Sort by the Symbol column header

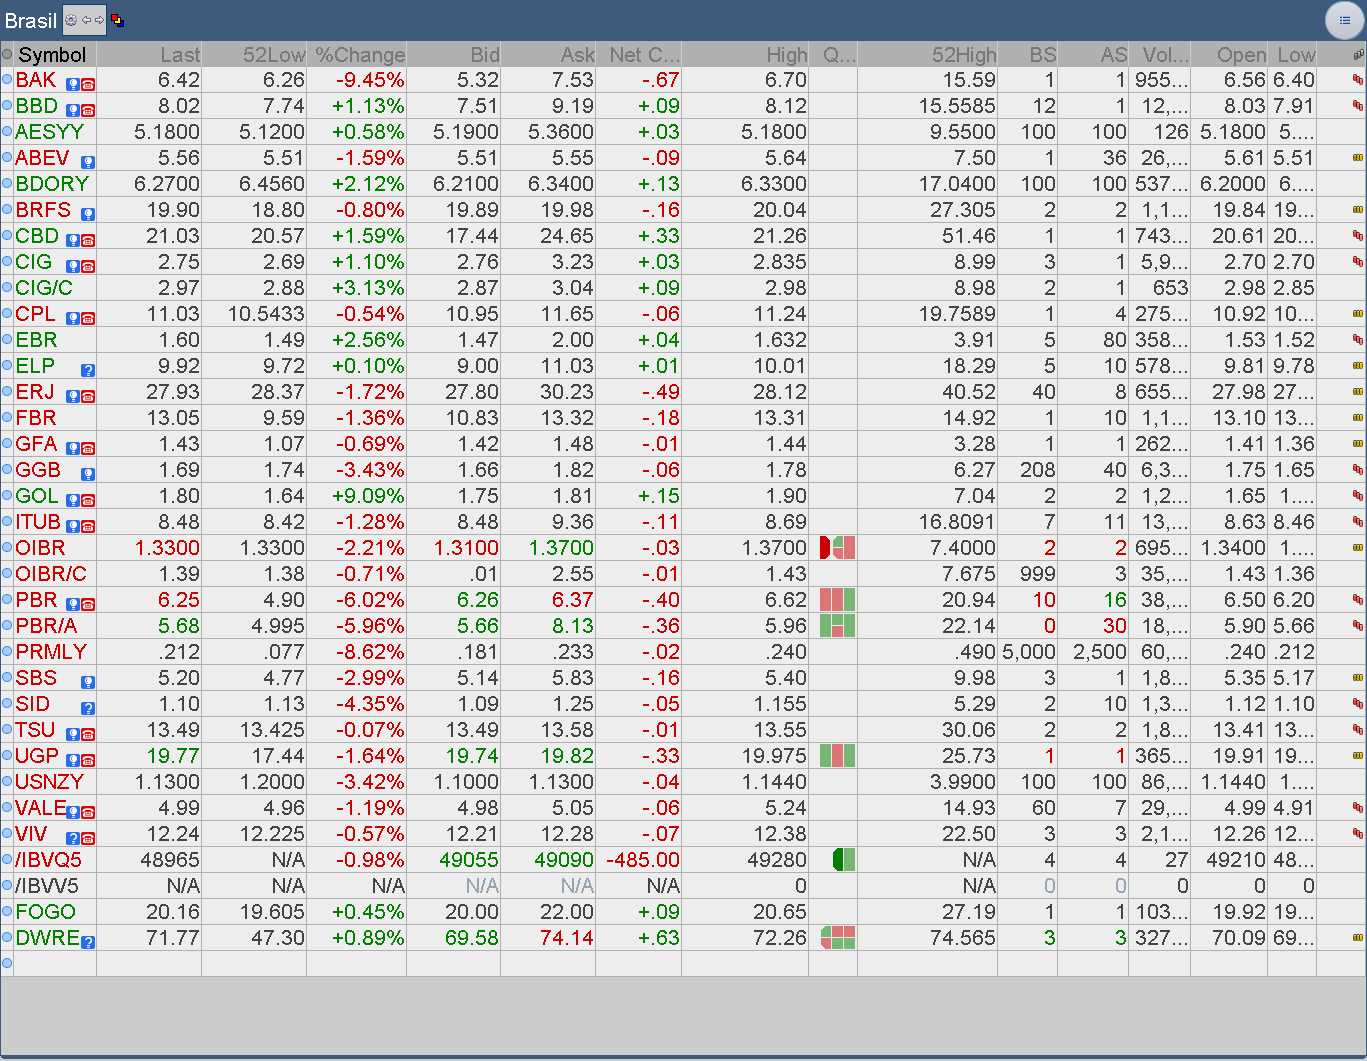(x=52, y=55)
